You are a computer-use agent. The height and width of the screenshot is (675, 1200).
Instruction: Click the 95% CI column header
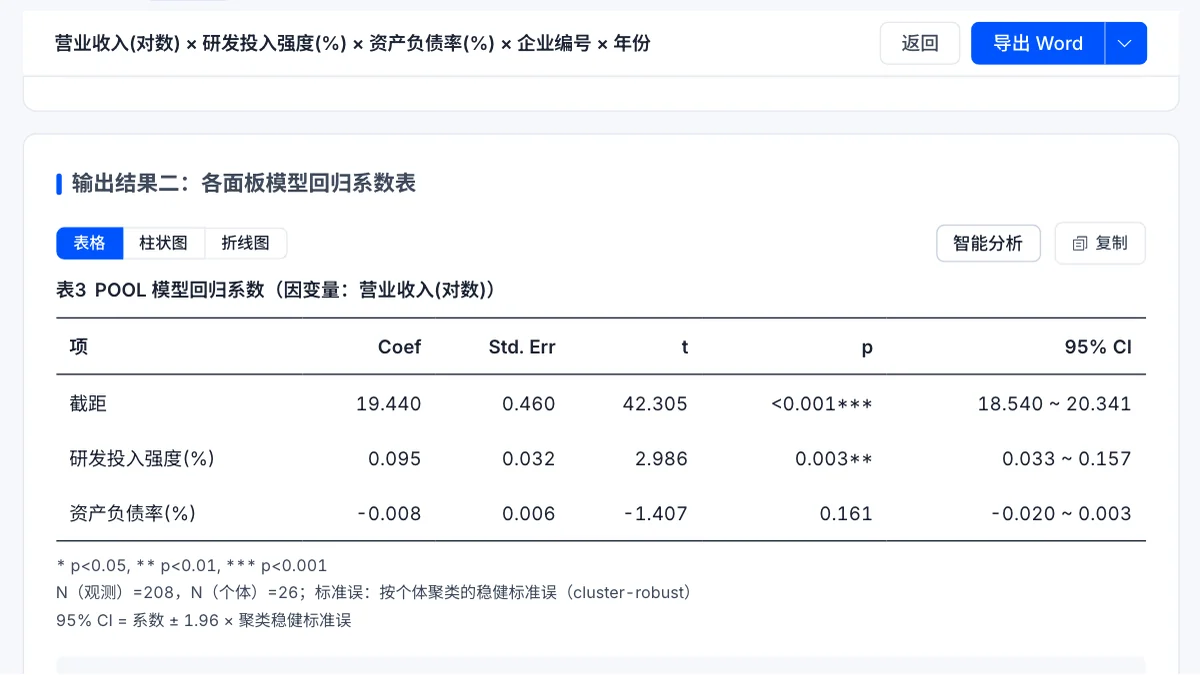tap(1098, 347)
